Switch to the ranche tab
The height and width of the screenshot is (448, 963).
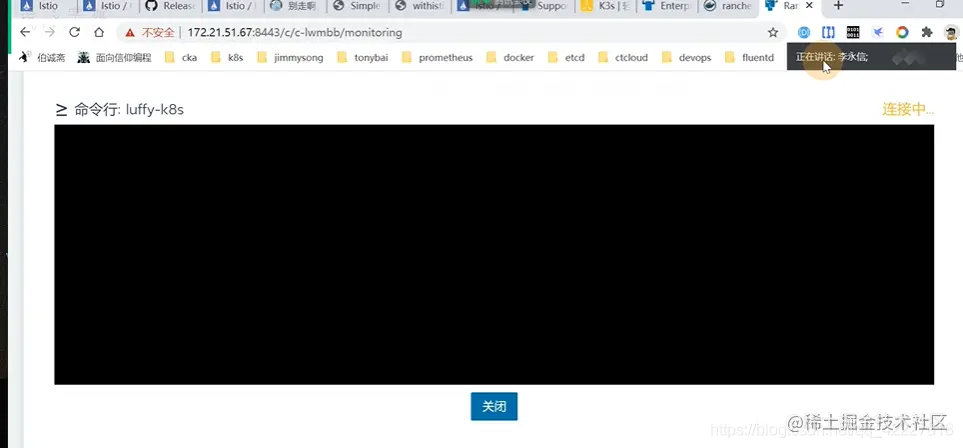[x=730, y=6]
